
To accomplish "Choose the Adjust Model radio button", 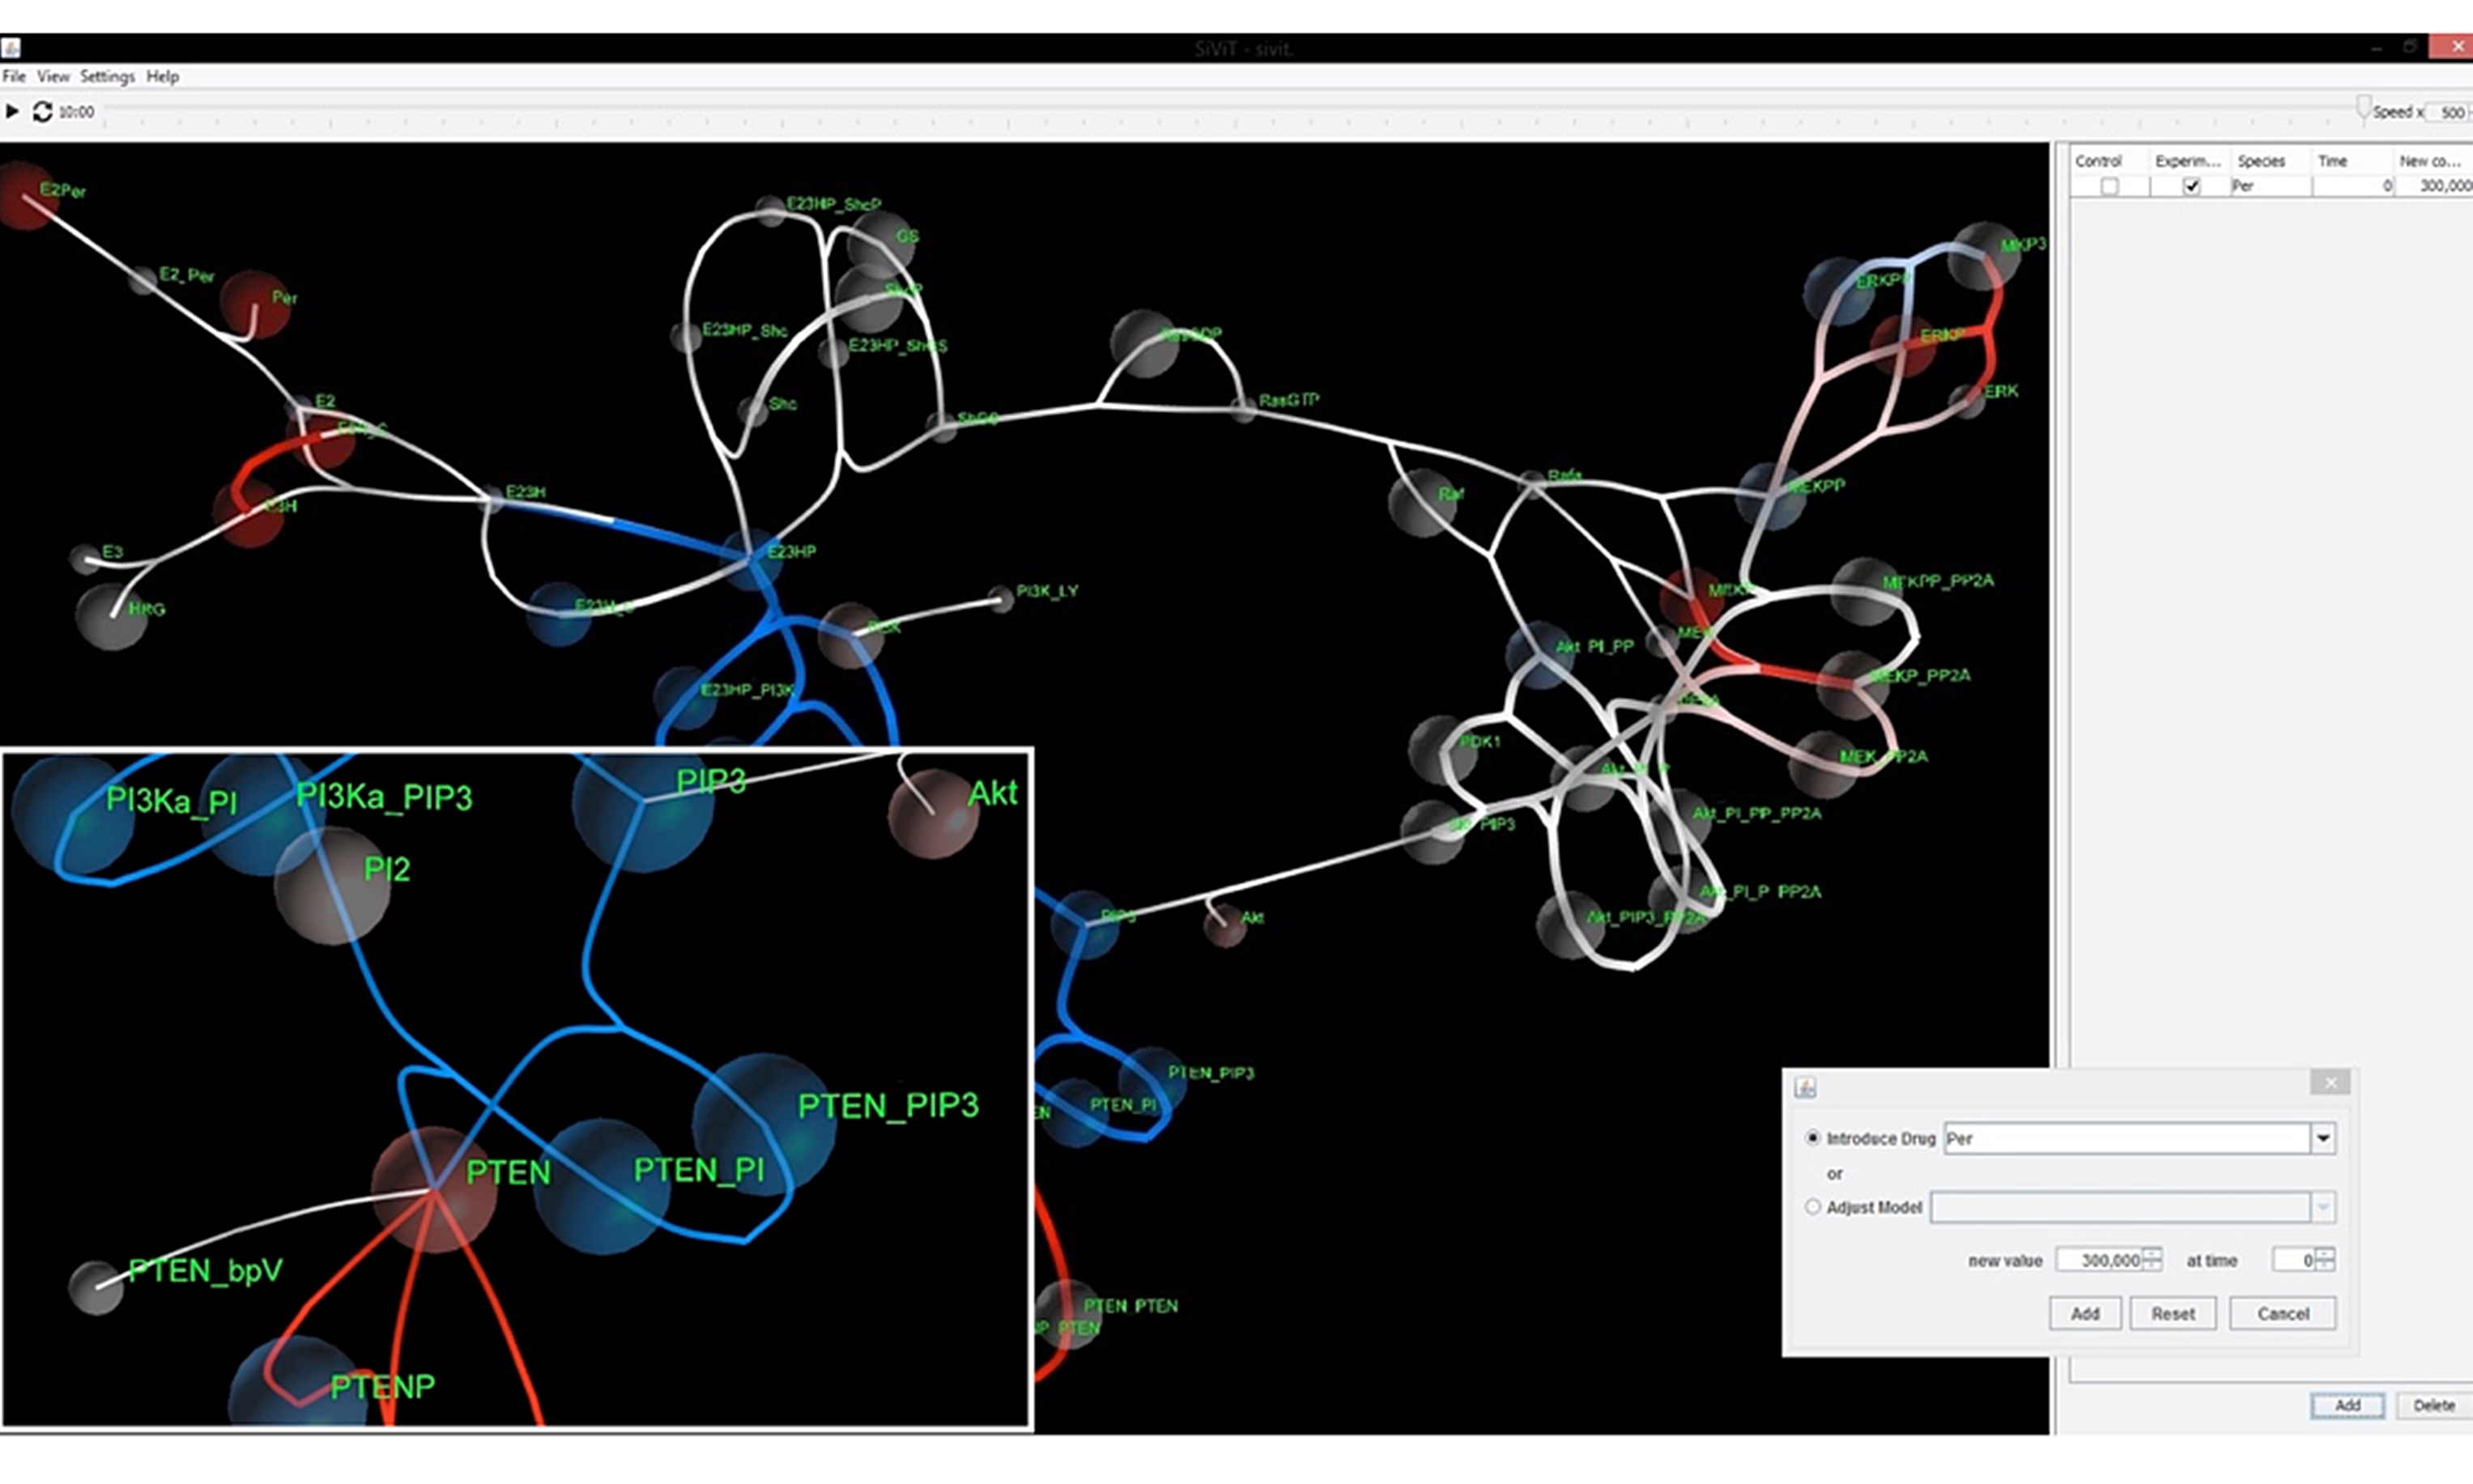I will (1812, 1207).
